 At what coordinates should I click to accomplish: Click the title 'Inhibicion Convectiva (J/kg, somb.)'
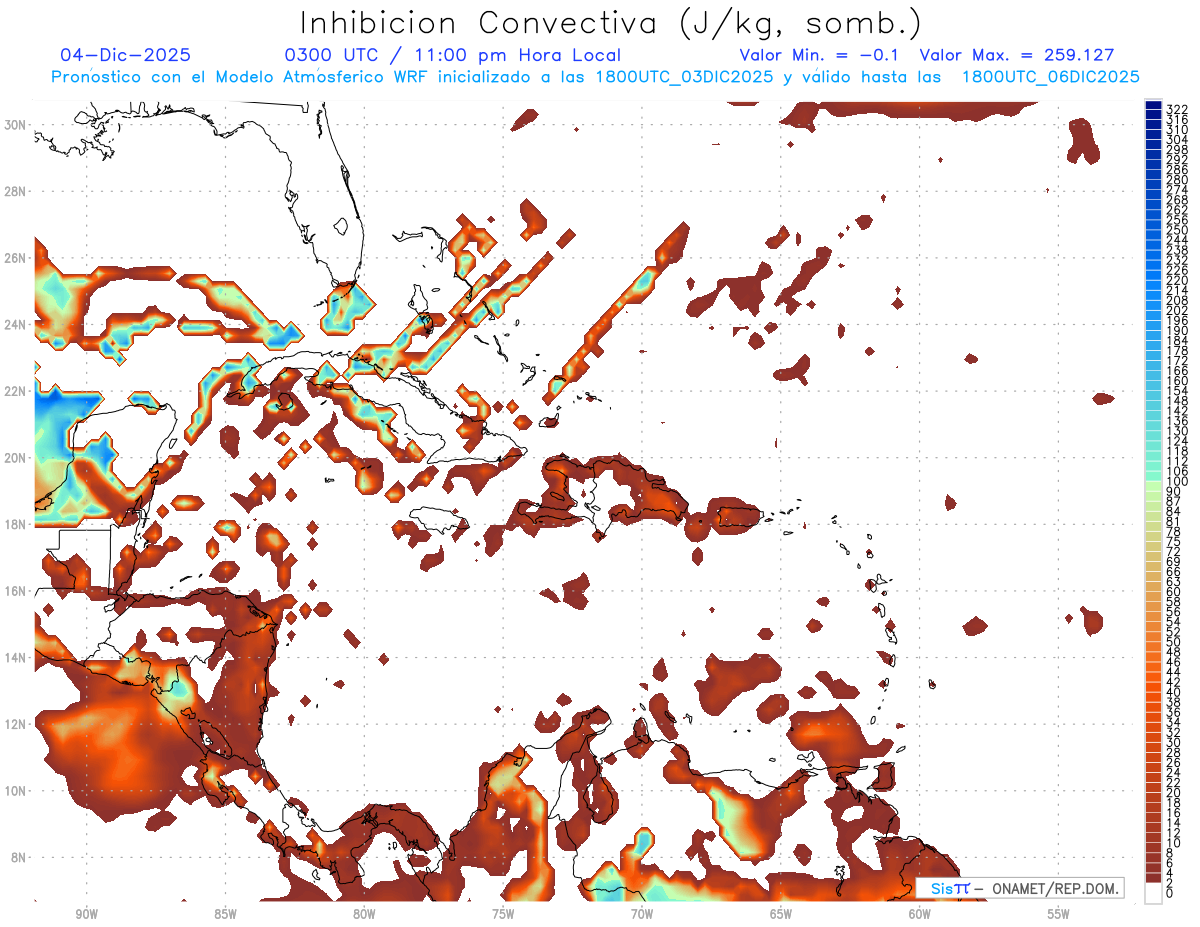coord(611,24)
